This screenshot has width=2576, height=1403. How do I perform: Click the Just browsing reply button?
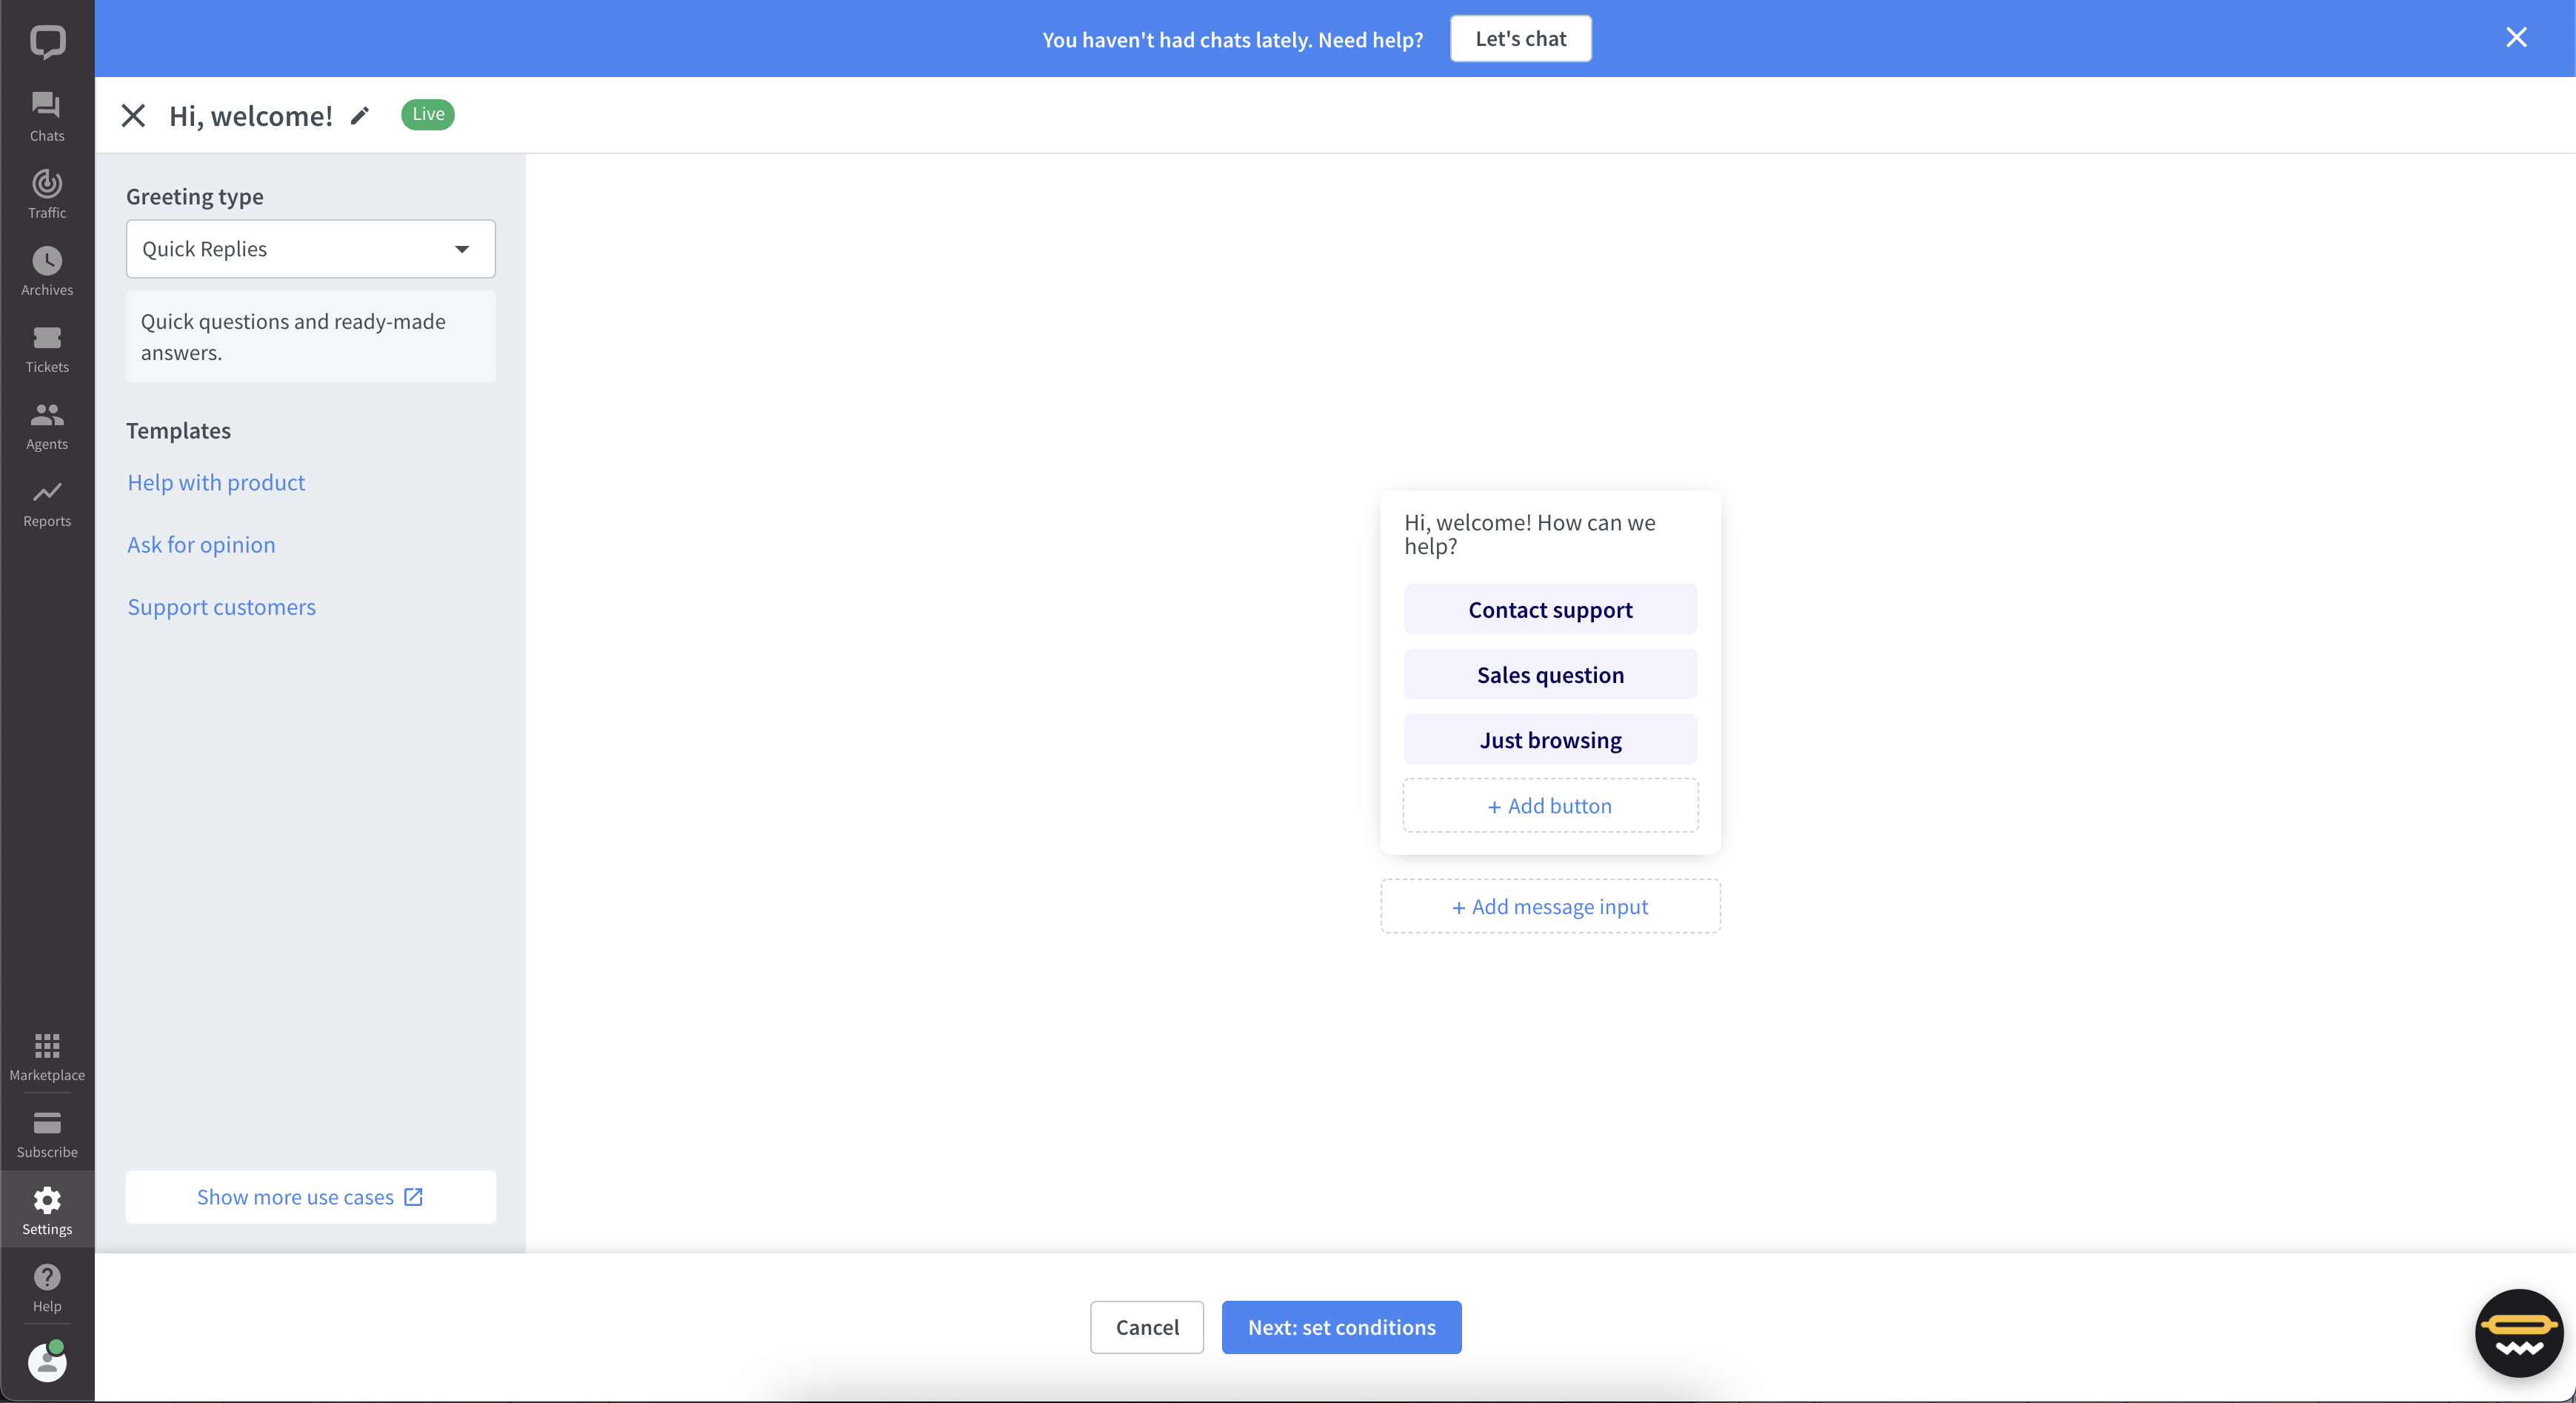[1550, 740]
